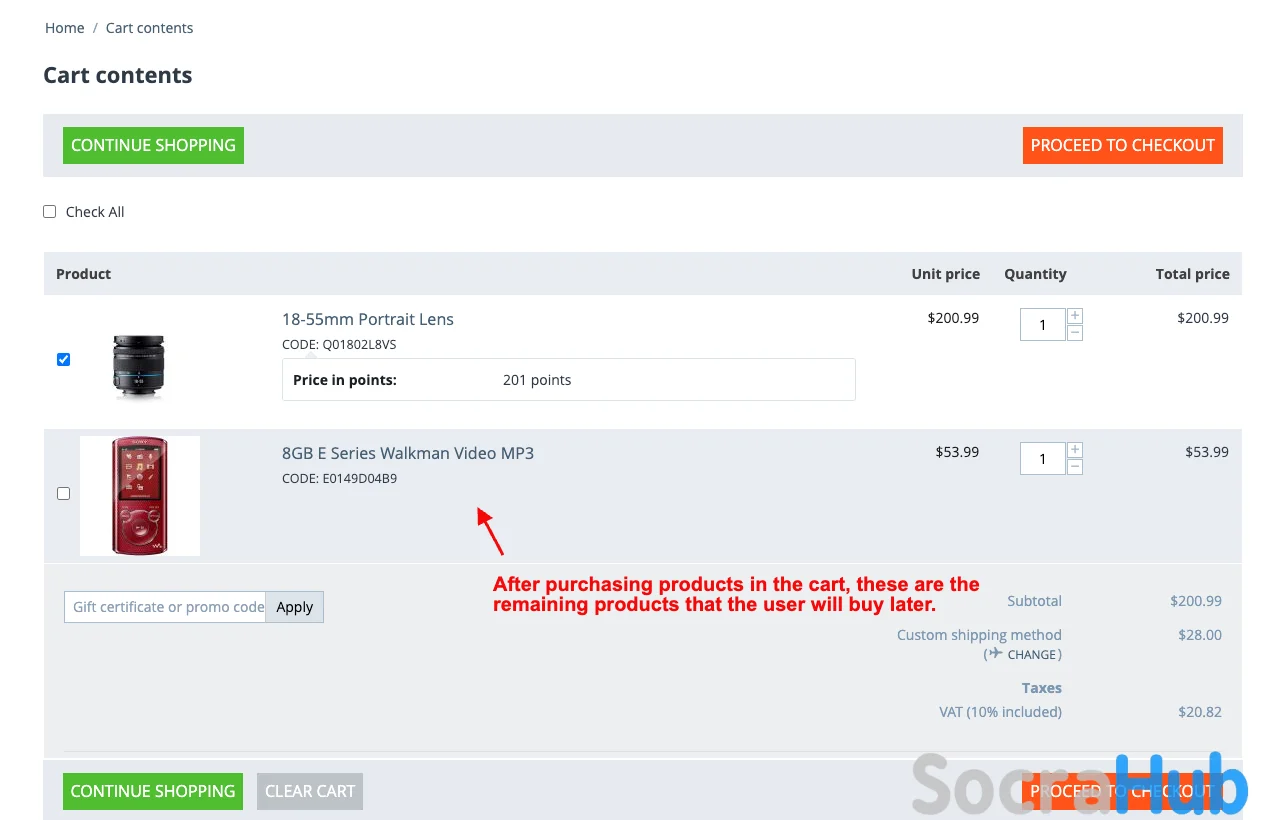This screenshot has width=1272, height=820.
Task: Change the custom shipping method
Action: pyautogui.click(x=1032, y=654)
